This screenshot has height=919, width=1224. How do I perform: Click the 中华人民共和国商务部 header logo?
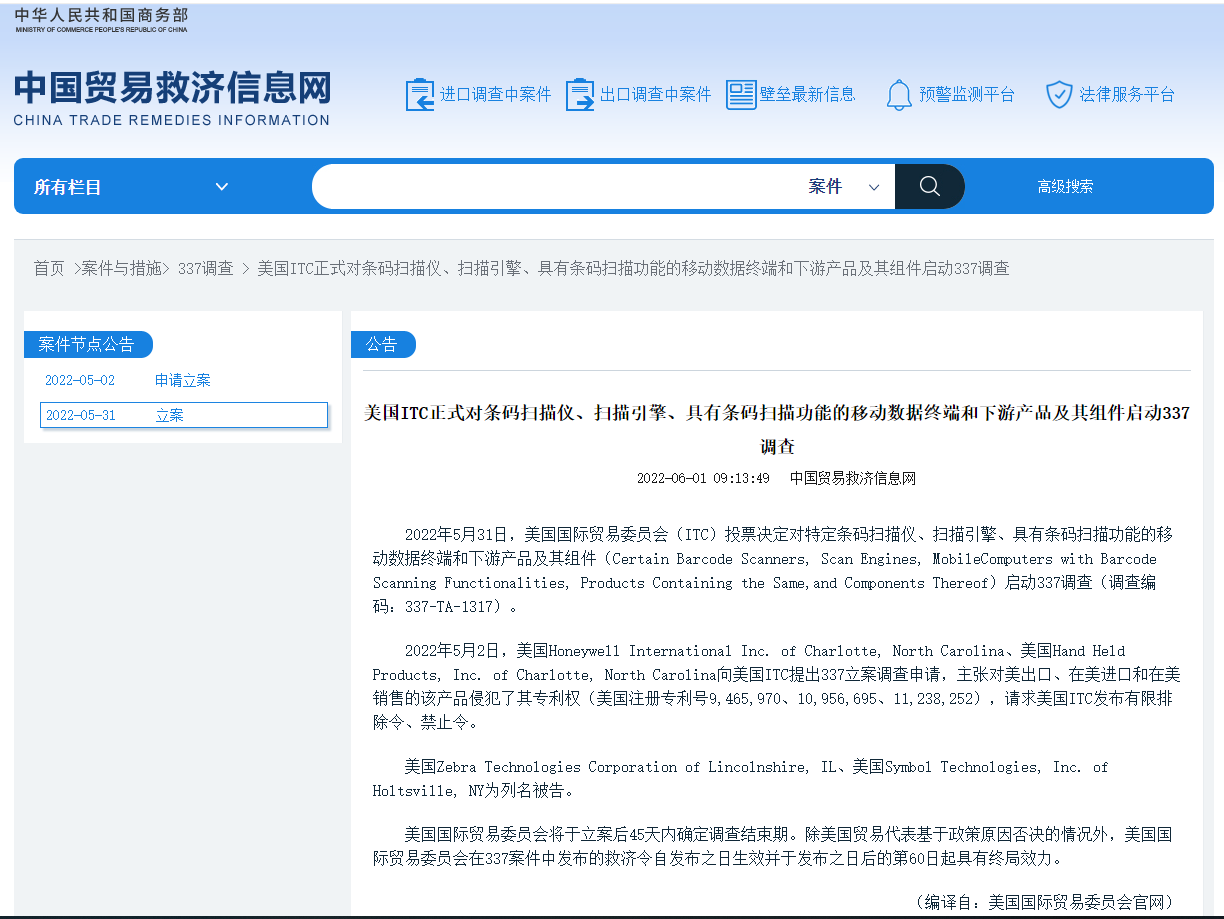[101, 19]
